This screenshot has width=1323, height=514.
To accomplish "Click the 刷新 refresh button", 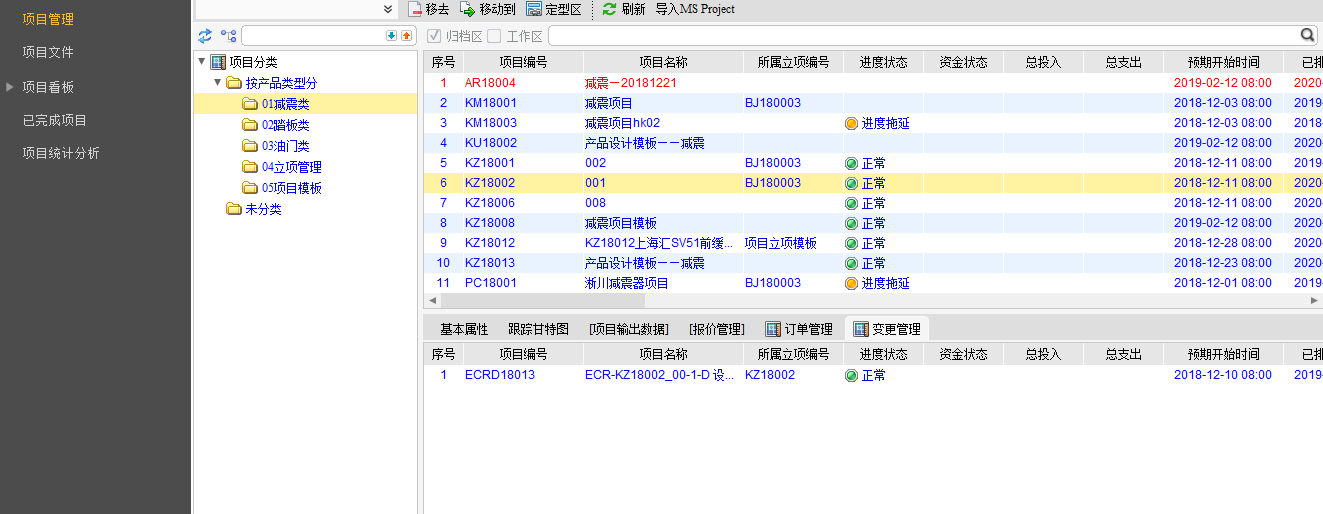I will [x=624, y=9].
